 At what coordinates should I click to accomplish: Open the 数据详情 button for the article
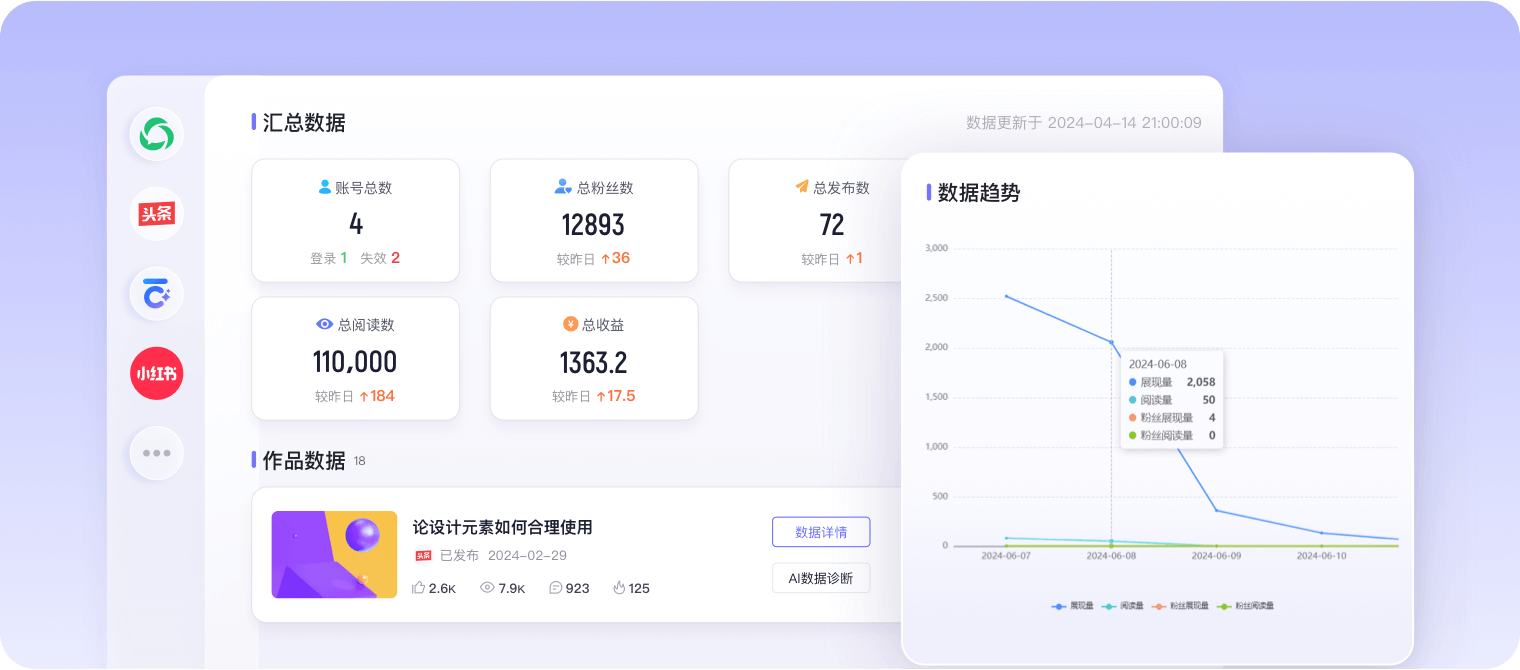coord(820,532)
